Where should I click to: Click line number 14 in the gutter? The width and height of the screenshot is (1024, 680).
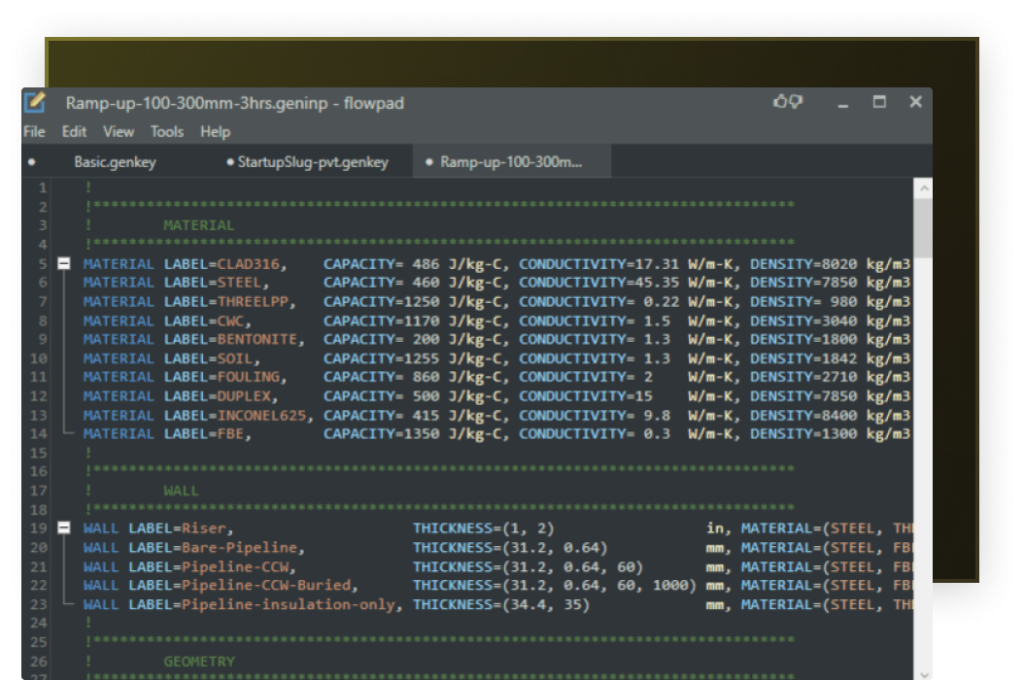41,434
